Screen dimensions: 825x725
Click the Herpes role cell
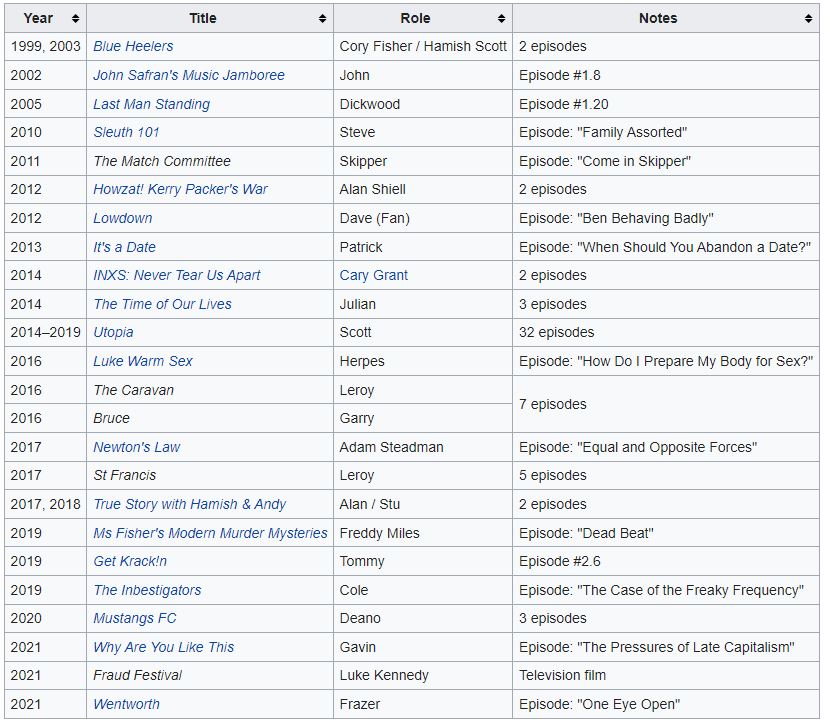point(423,361)
